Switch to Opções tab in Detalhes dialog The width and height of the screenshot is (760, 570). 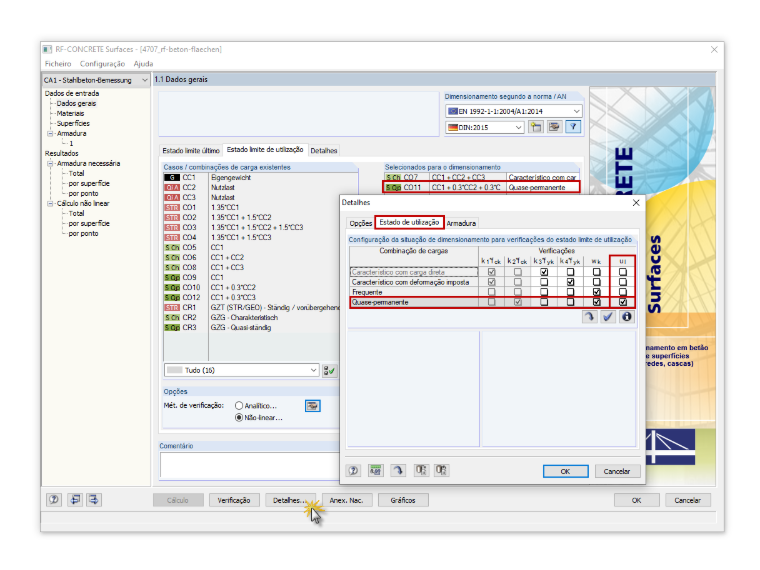[361, 223]
